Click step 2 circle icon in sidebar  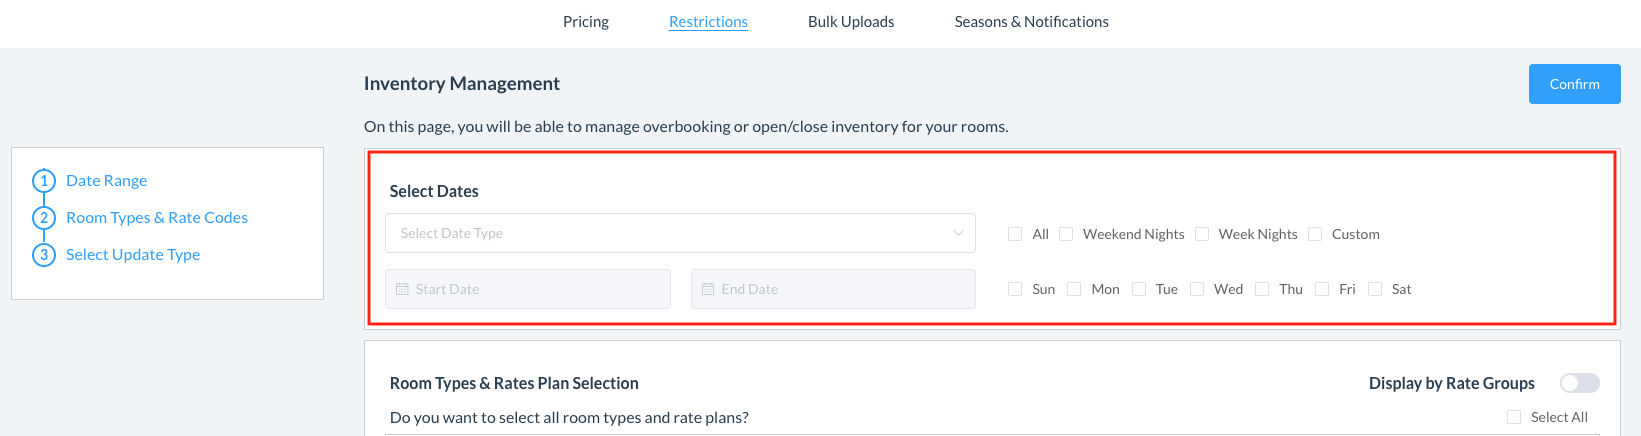44,218
